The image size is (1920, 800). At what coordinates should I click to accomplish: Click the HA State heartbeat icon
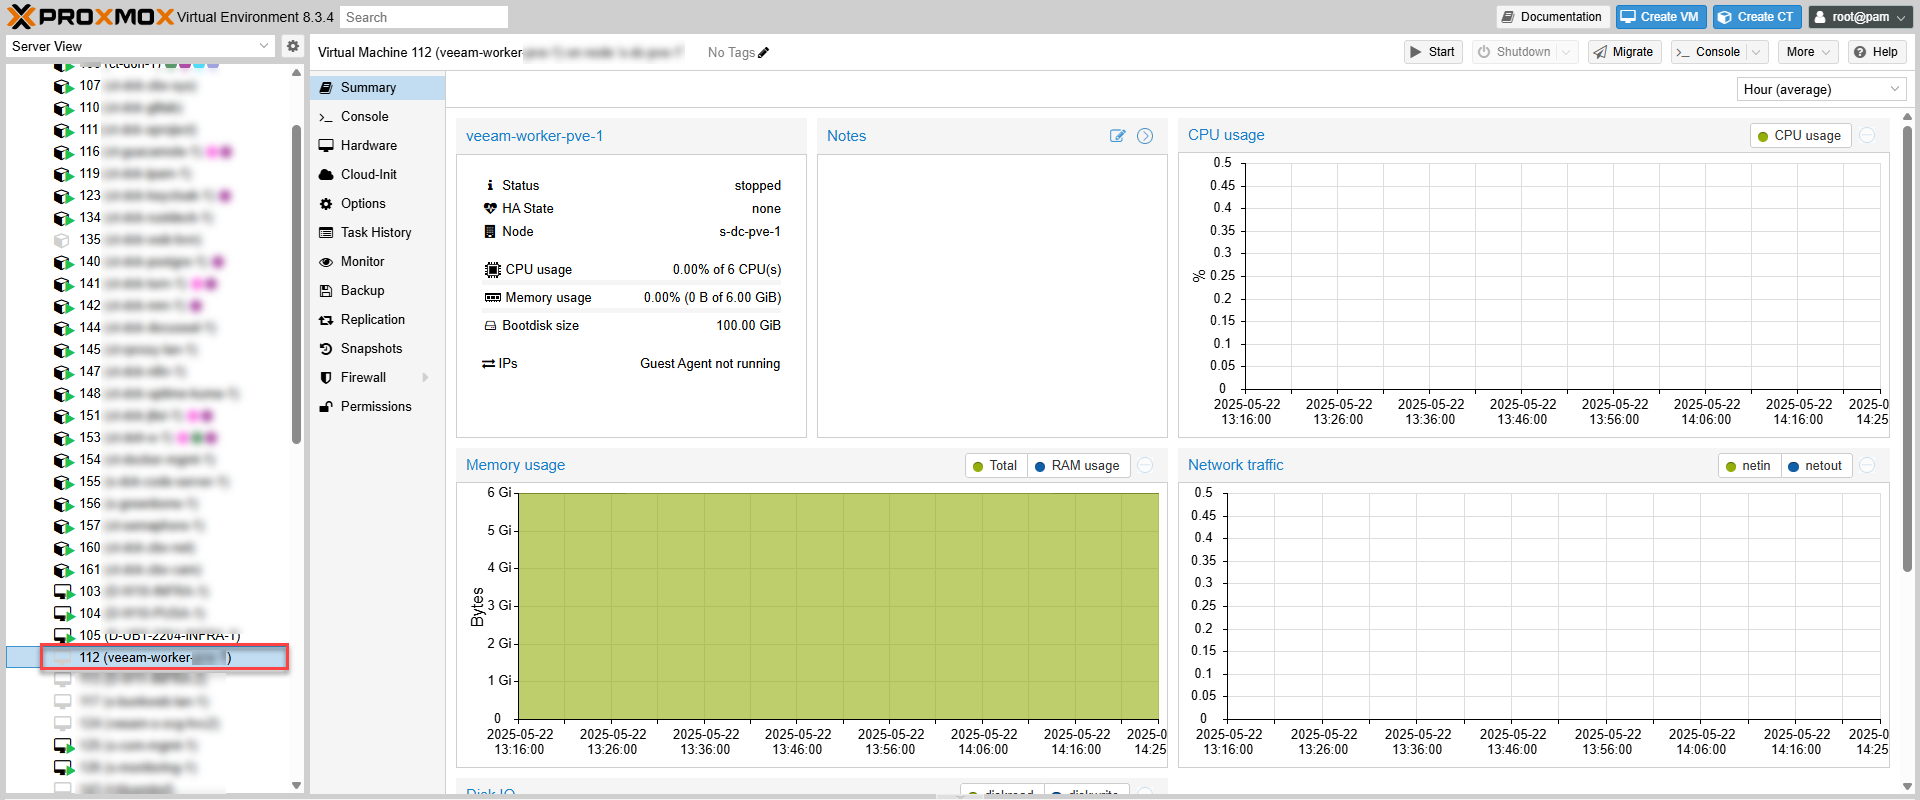[x=490, y=208]
